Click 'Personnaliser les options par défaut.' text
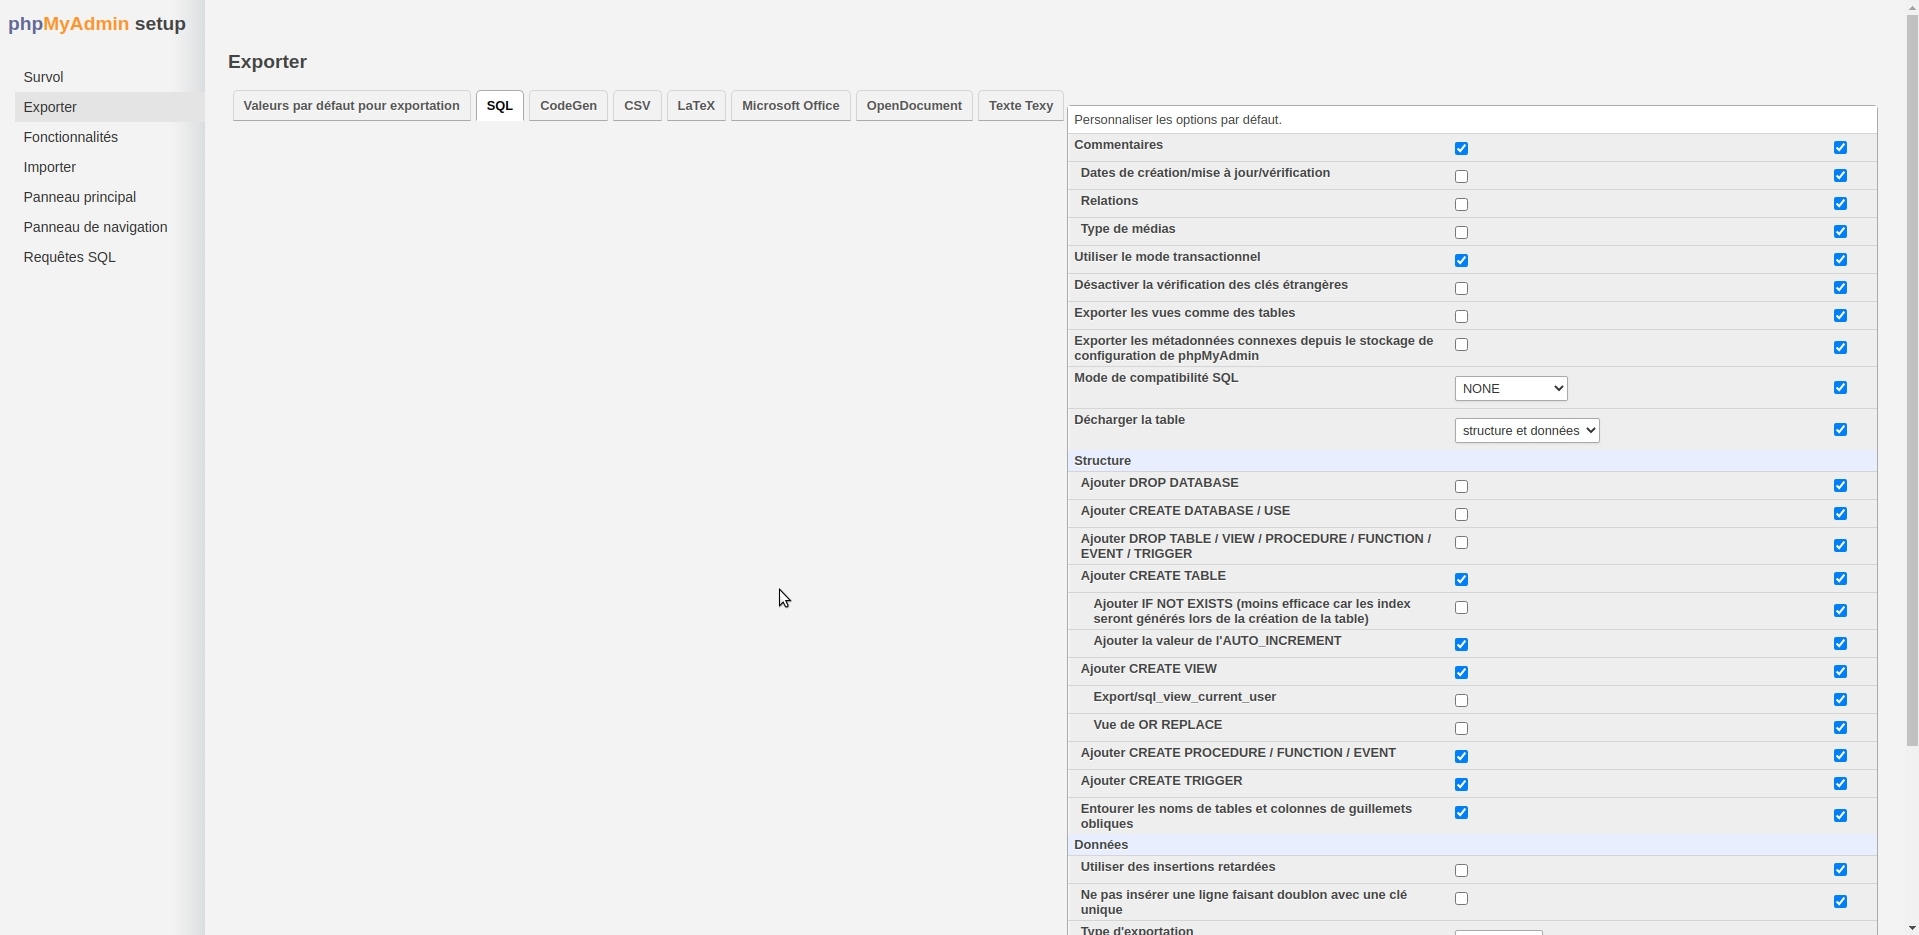Image resolution: width=1919 pixels, height=935 pixels. click(1178, 120)
